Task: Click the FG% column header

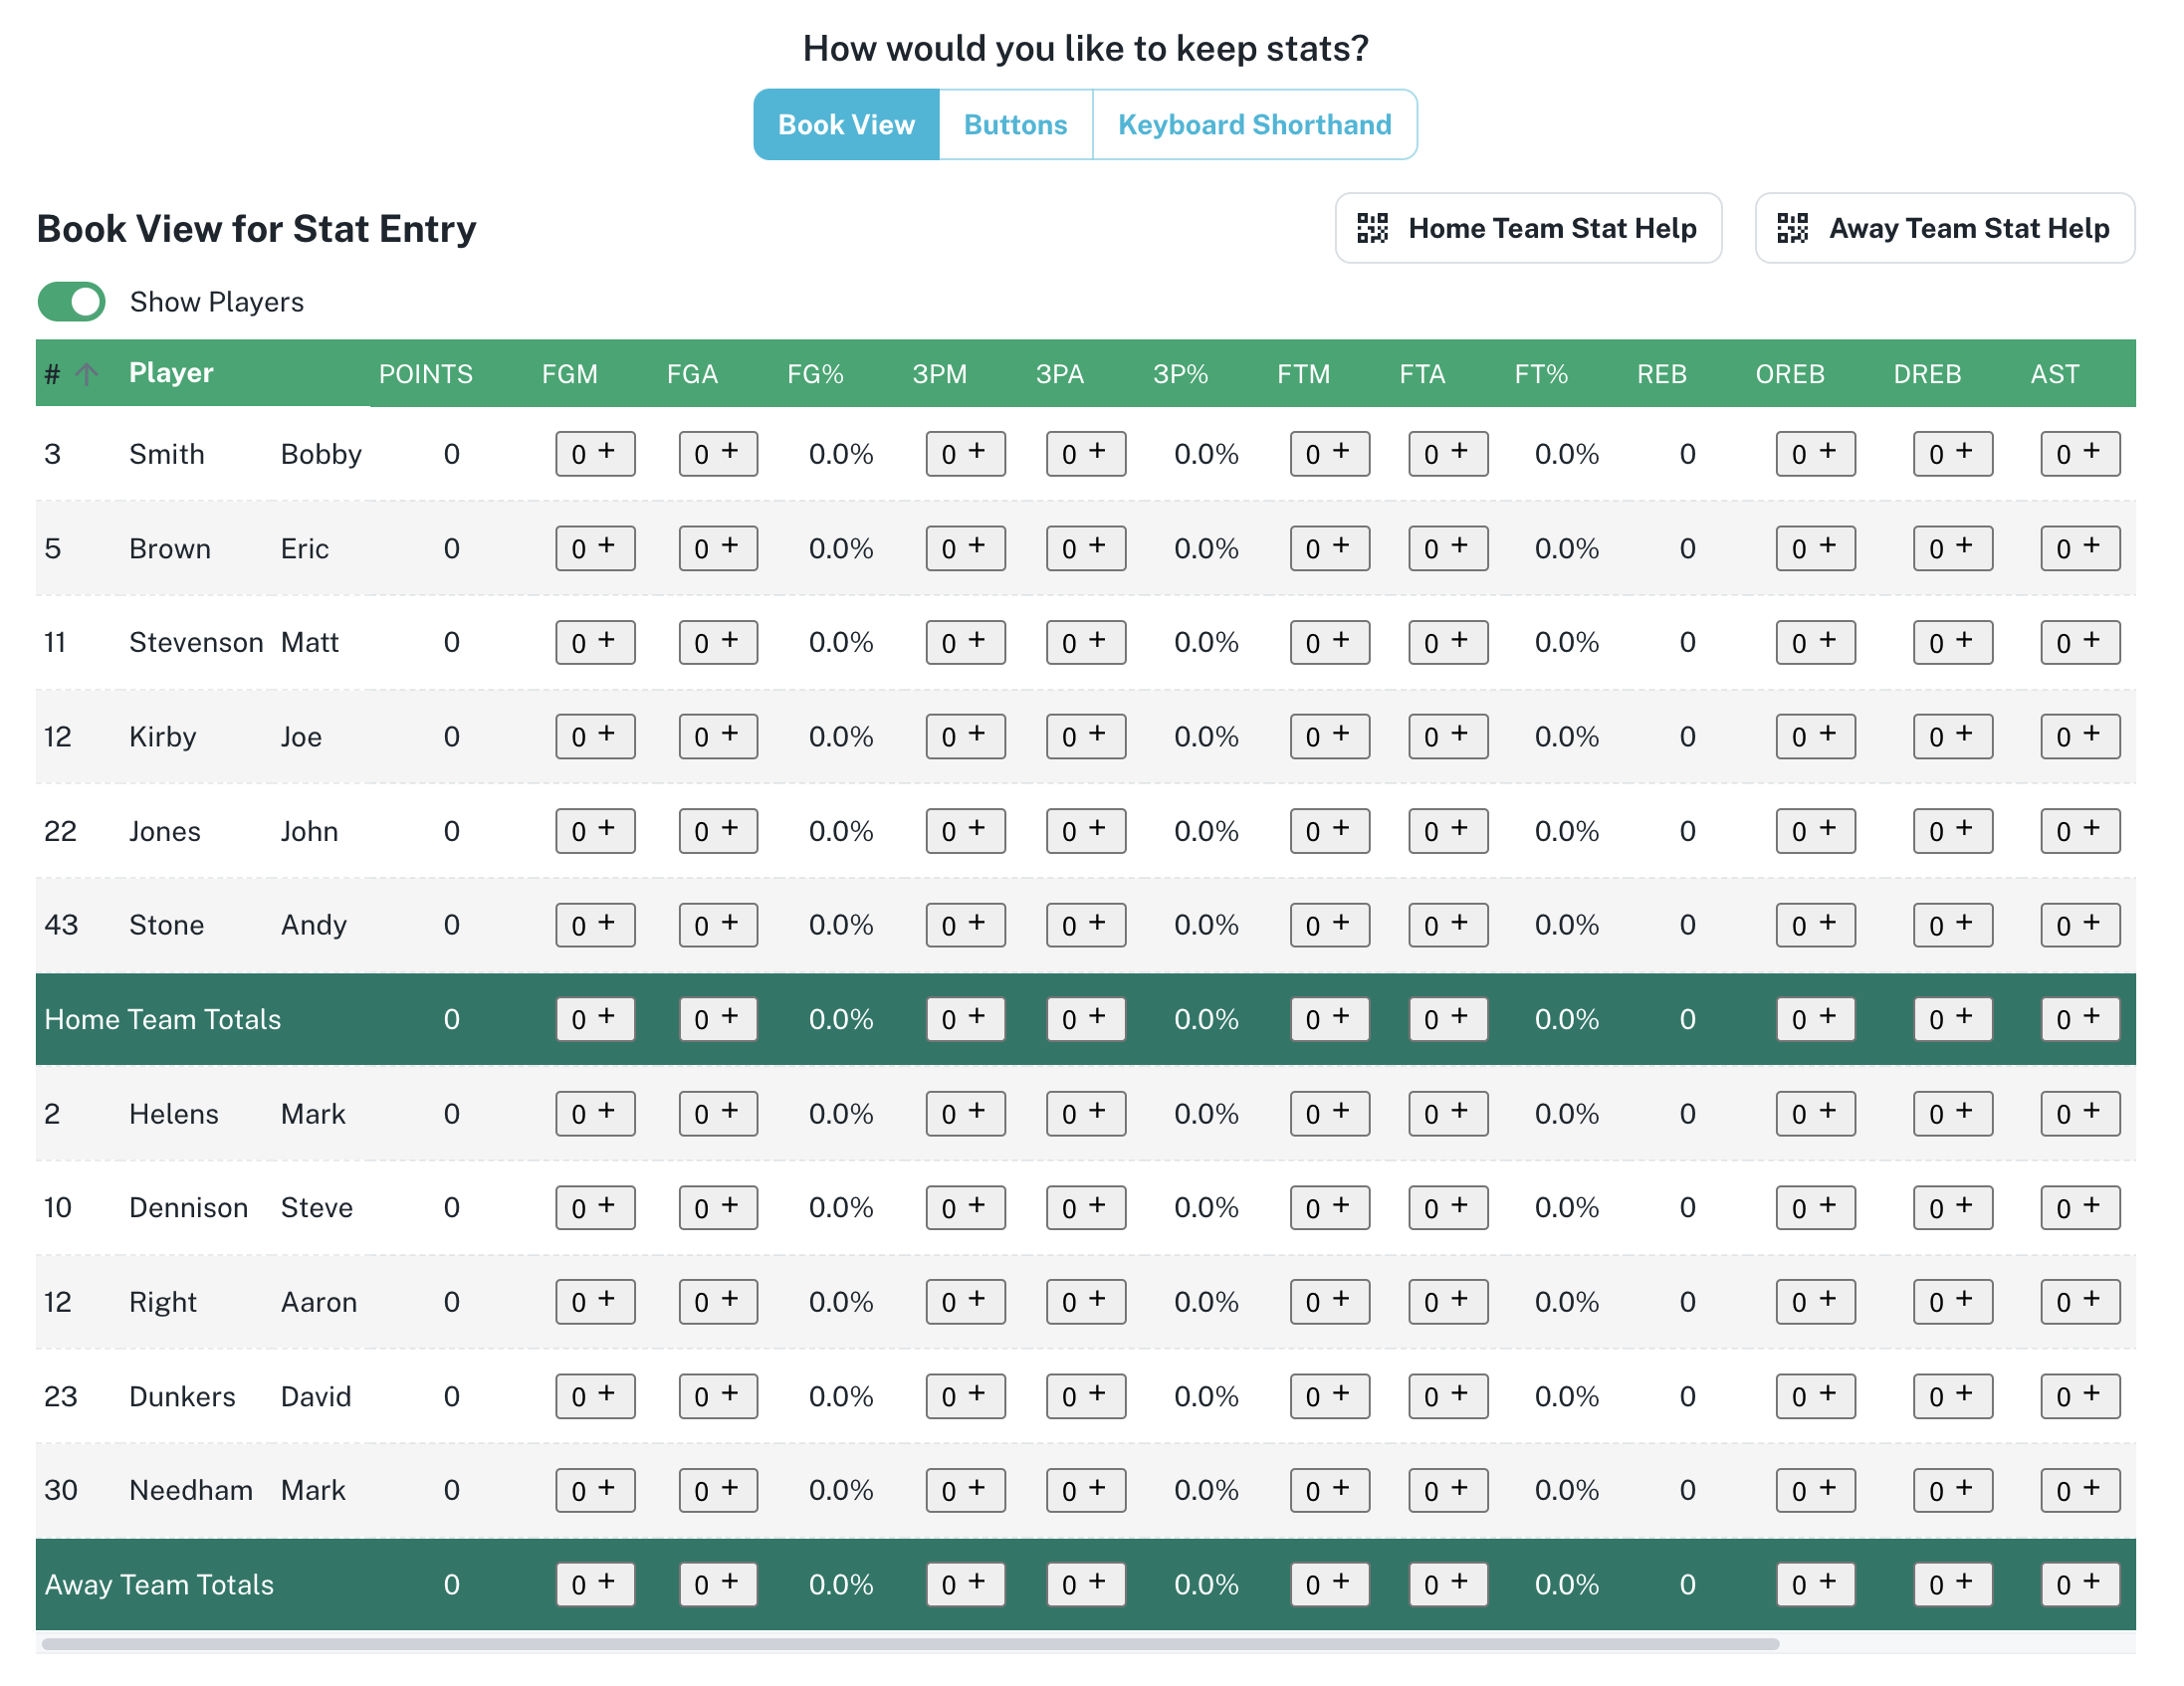Action: [x=815, y=374]
